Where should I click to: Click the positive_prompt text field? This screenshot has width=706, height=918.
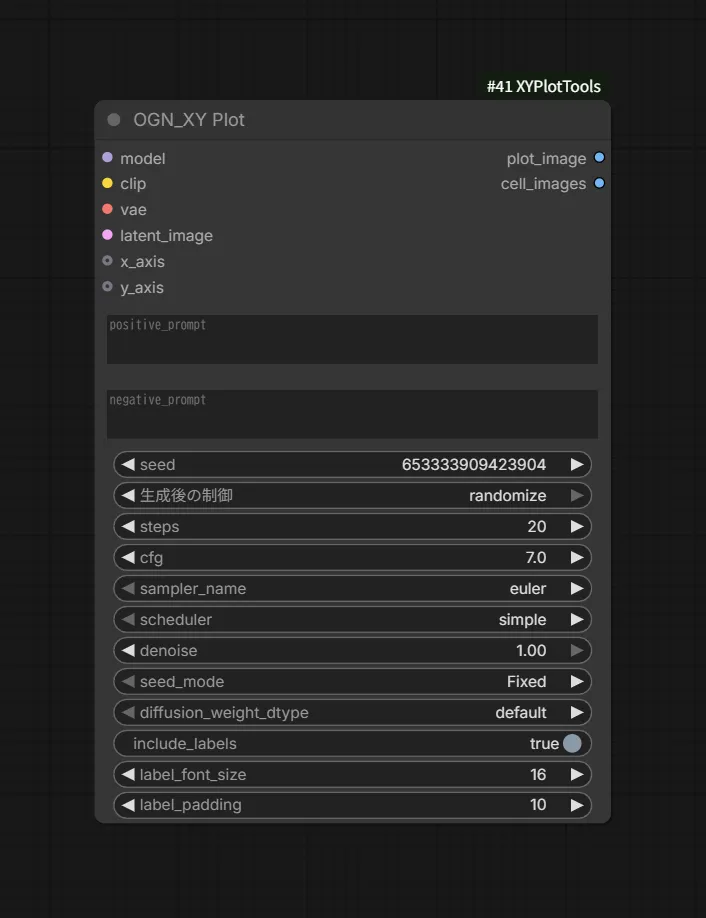[x=352, y=340]
